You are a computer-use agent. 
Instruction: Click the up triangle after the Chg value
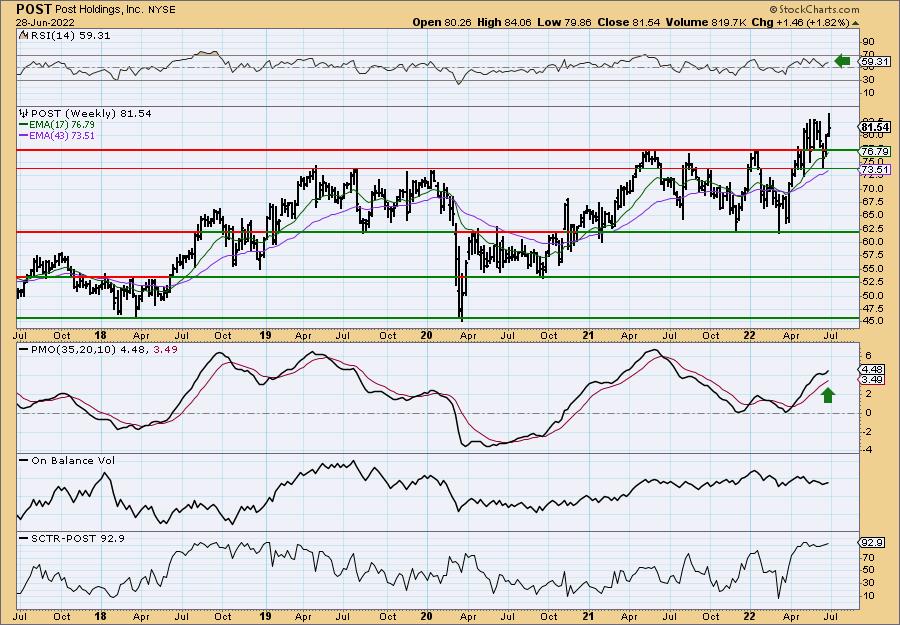856,23
